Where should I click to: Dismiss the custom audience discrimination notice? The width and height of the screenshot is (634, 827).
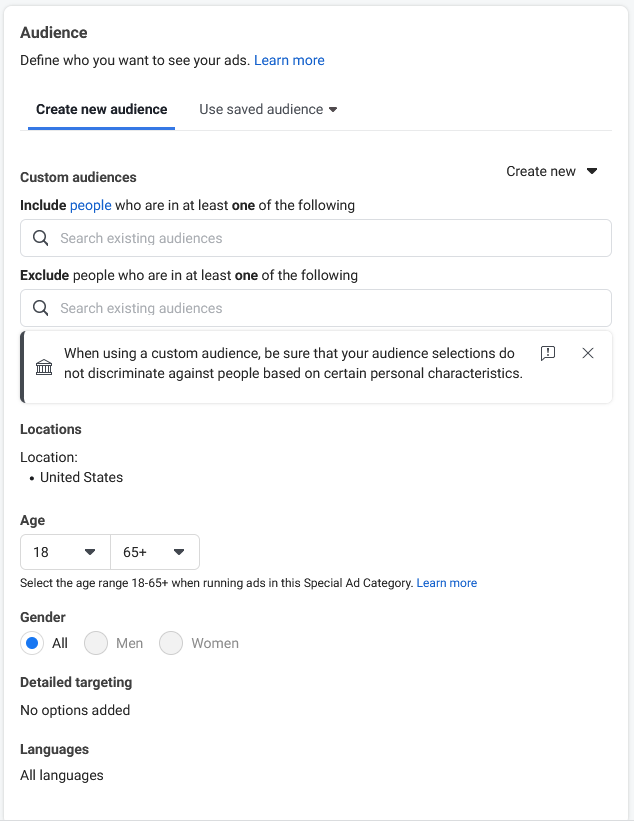click(x=588, y=353)
